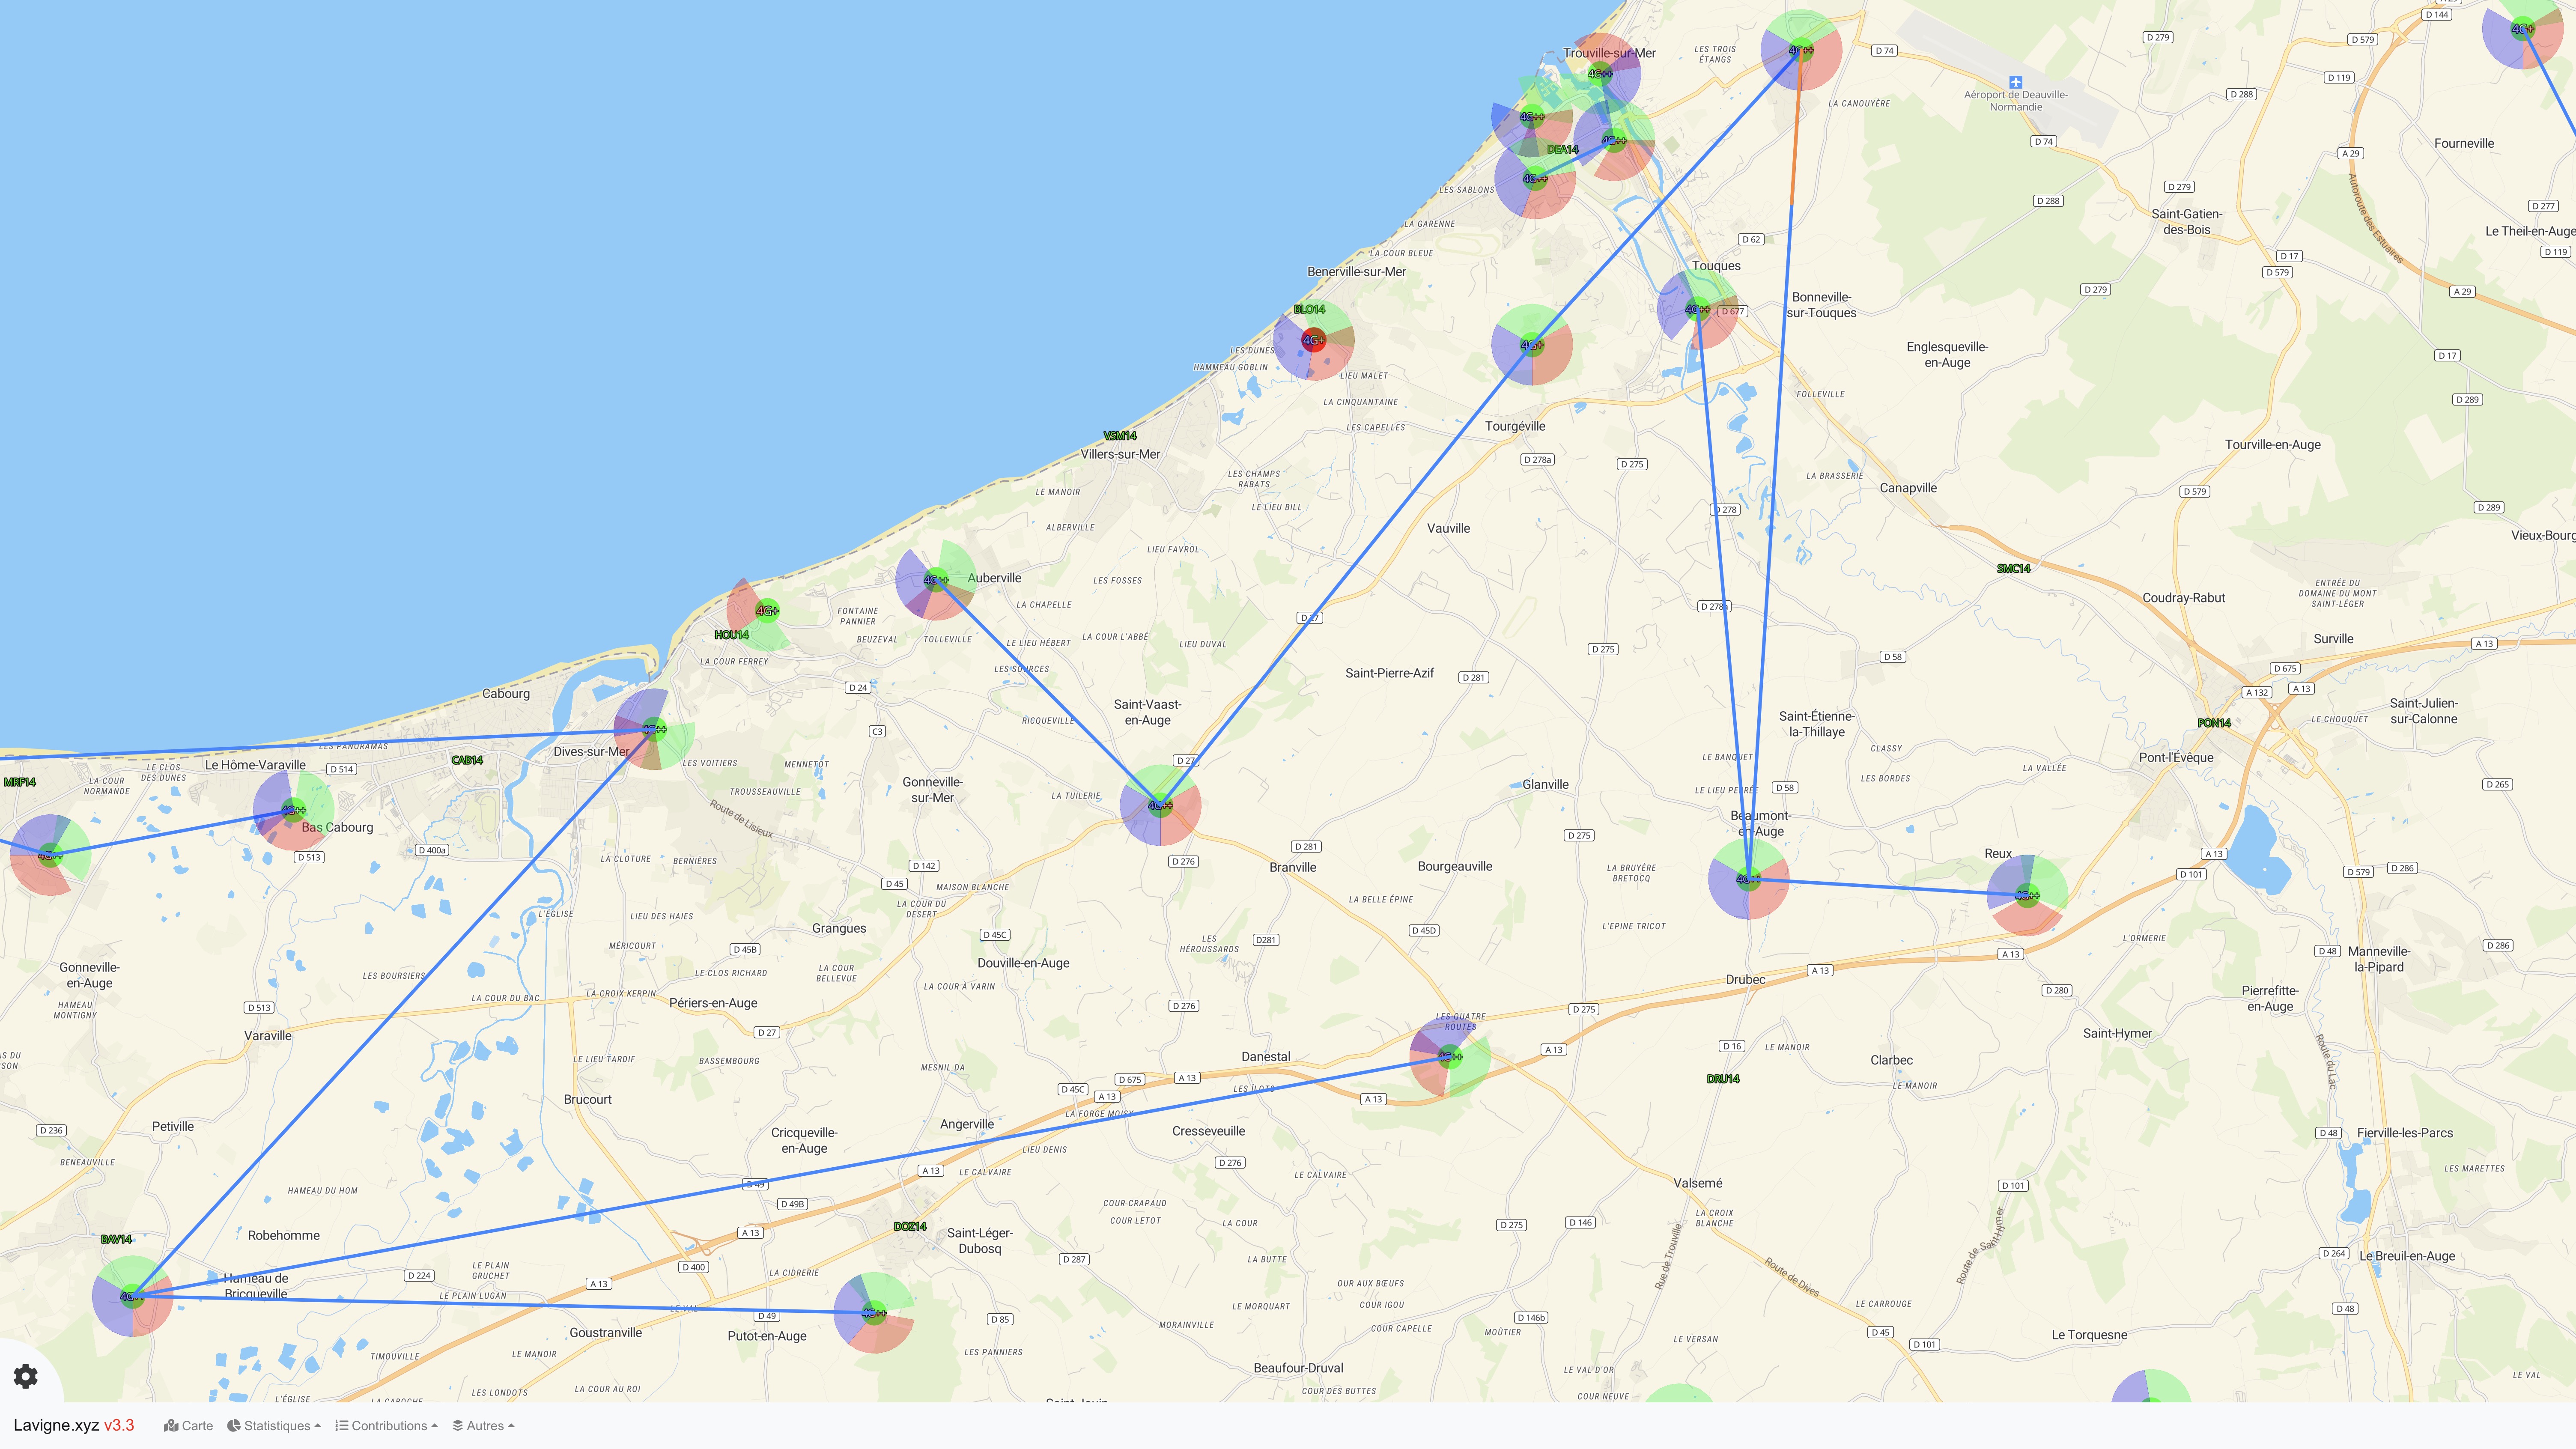Open the Lavigne.xyz home link
The height and width of the screenshot is (1449, 2576).
pos(56,1425)
